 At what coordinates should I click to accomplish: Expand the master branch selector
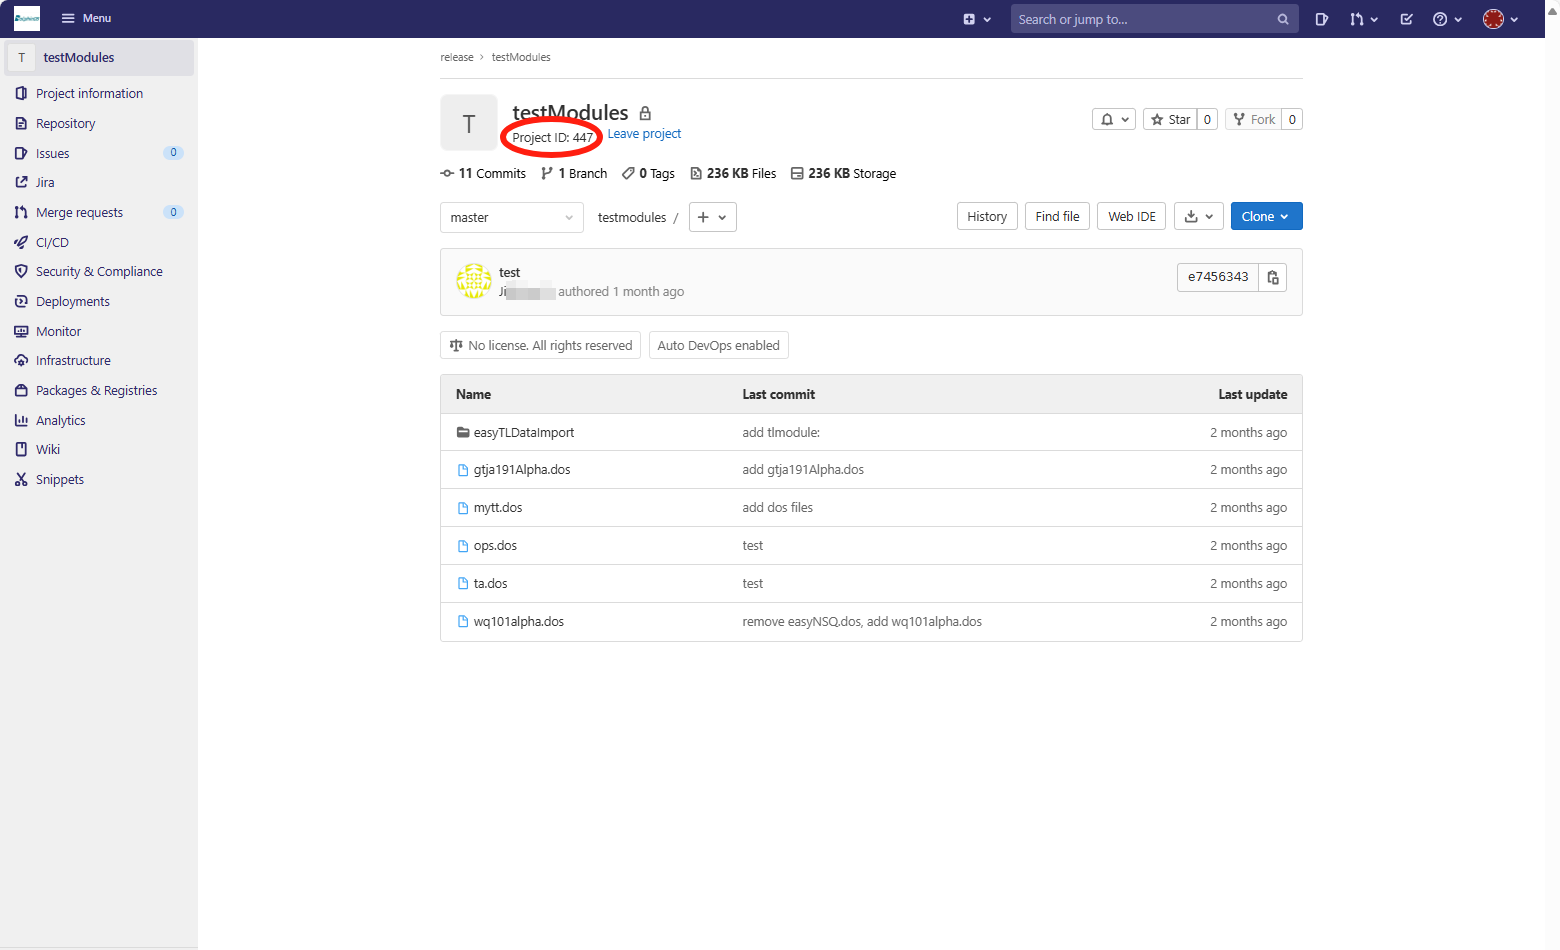pyautogui.click(x=511, y=218)
